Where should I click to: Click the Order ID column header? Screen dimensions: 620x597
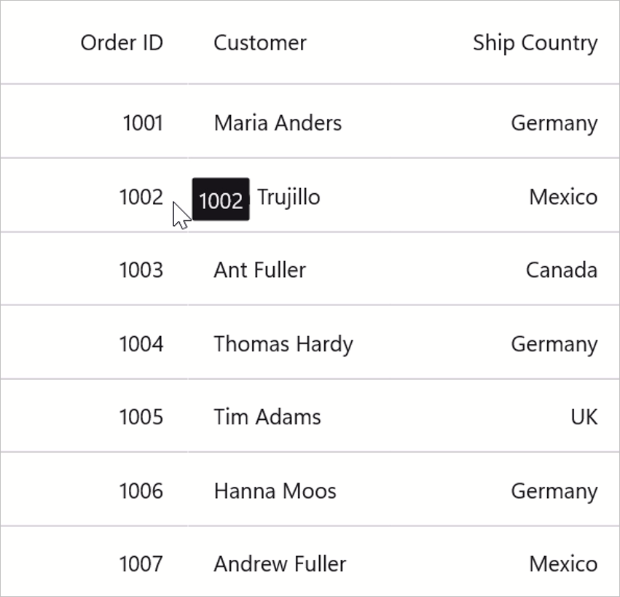pos(121,43)
